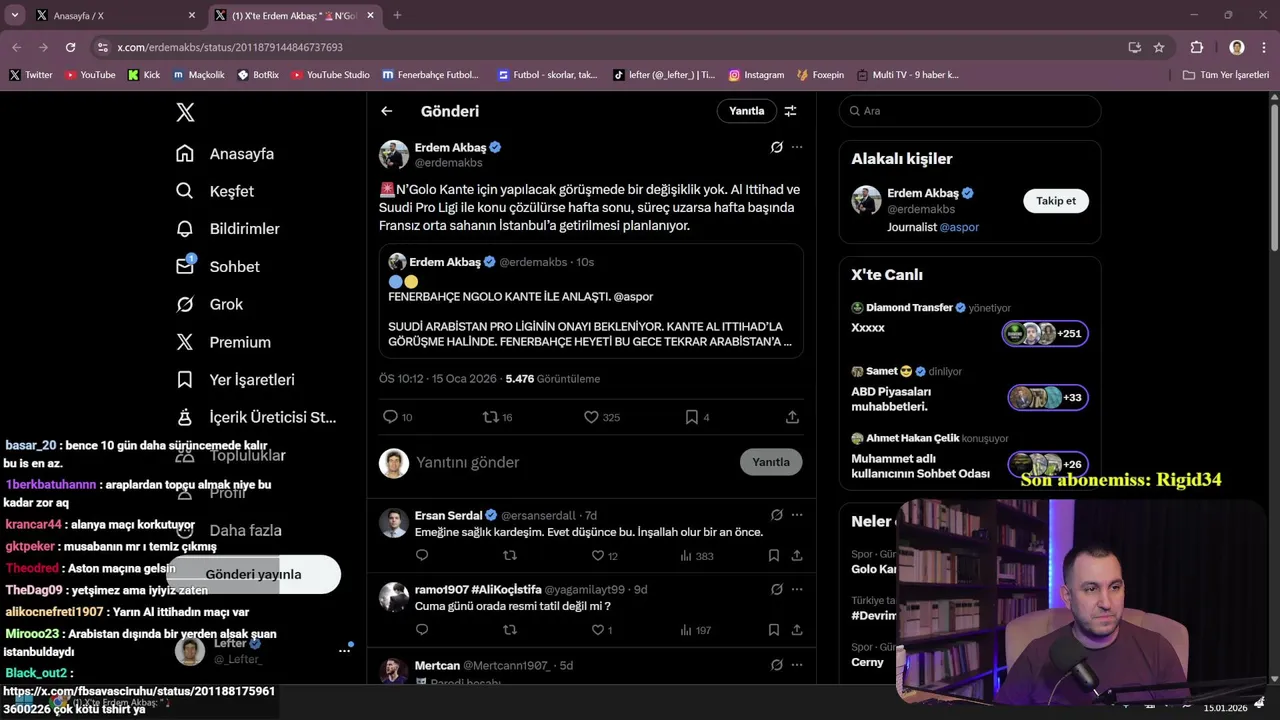Click the Yanıtla button in header
The image size is (1280, 720).
click(746, 111)
